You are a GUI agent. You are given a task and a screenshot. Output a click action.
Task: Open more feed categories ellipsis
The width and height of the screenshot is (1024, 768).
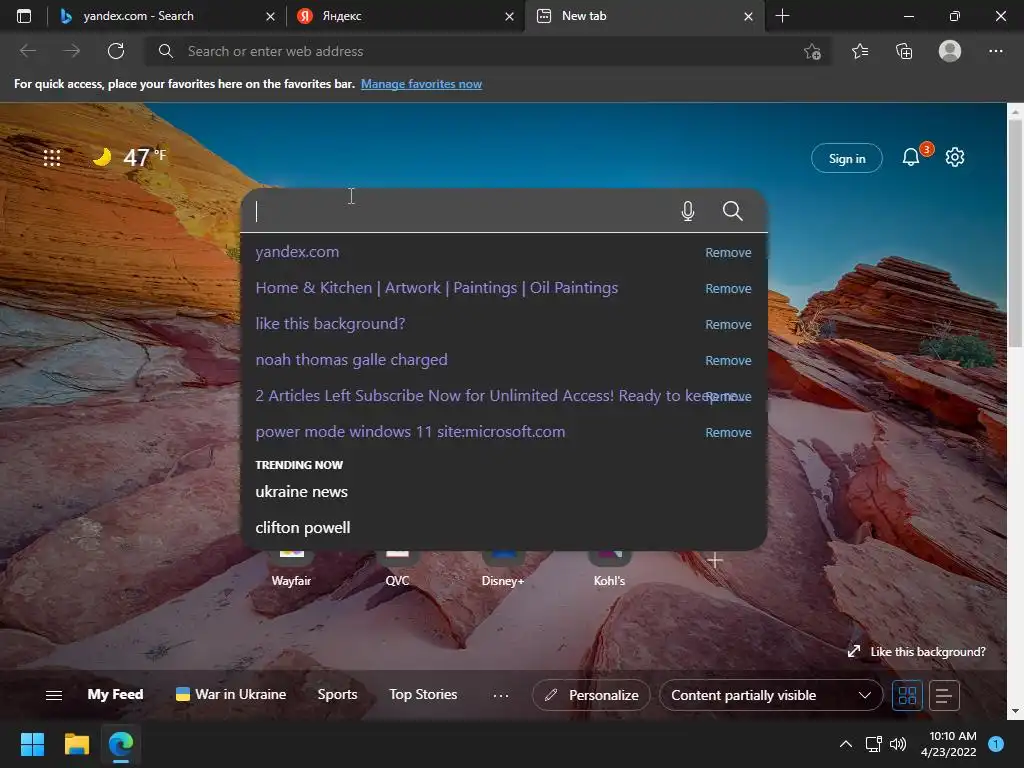click(x=501, y=696)
